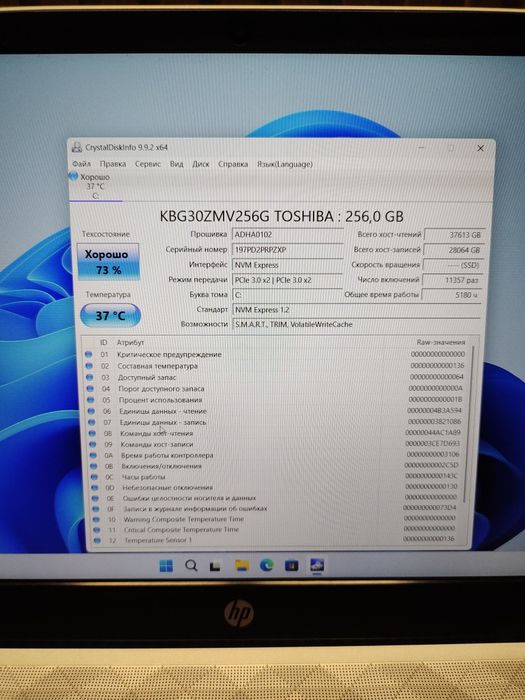Open the Справка menu

click(233, 164)
